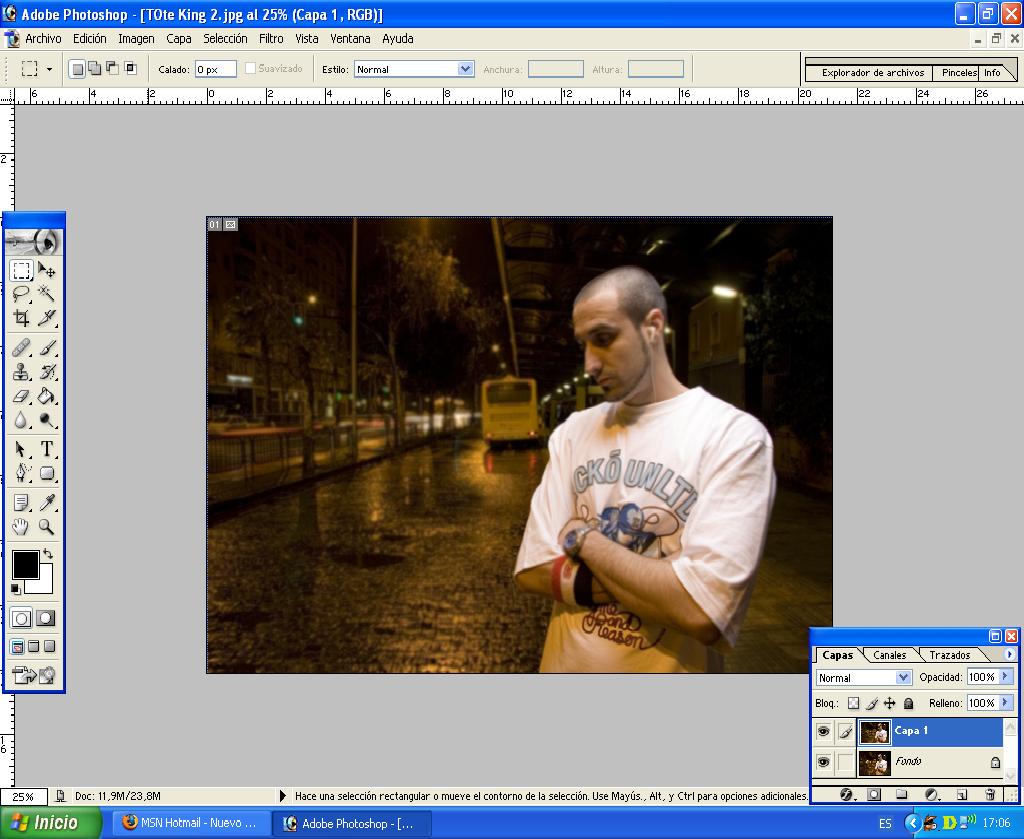Expand the Opacidad slider arrow
The image size is (1024, 839).
[1005, 677]
